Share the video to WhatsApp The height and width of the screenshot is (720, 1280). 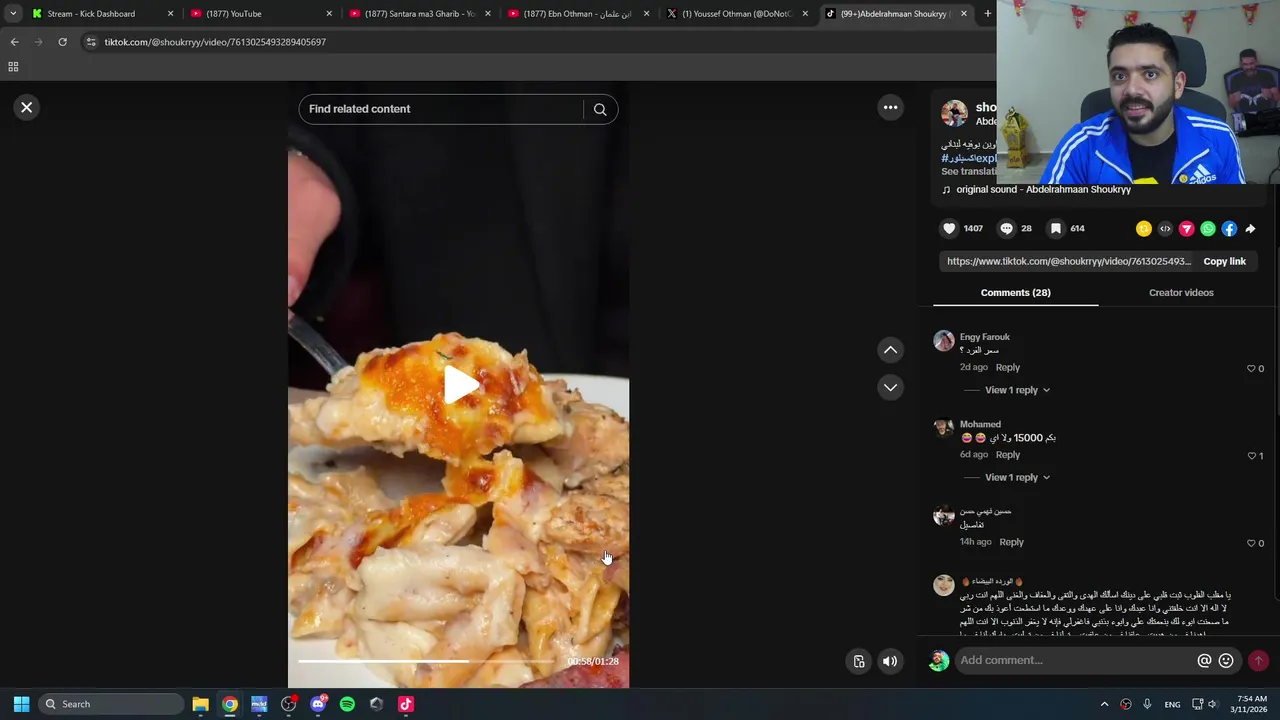(1208, 229)
